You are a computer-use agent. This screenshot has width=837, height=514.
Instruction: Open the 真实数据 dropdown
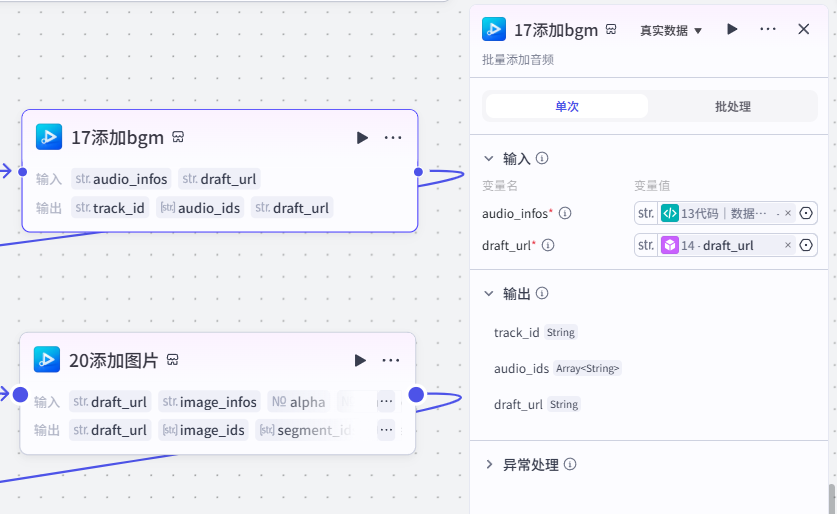click(671, 30)
